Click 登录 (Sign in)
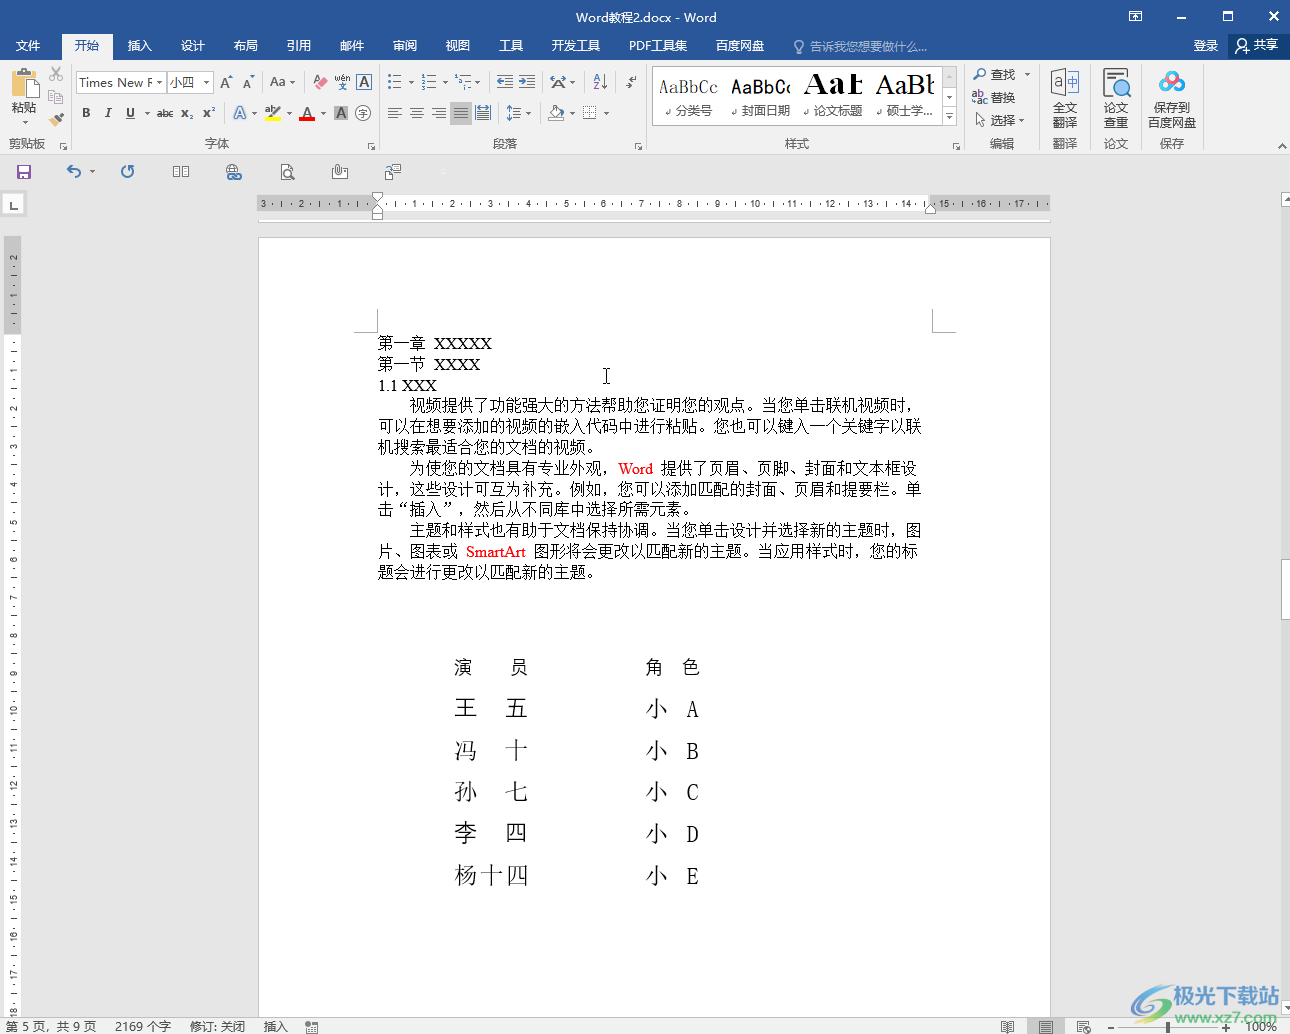Screen dimensions: 1290x1034 pyautogui.click(x=1206, y=46)
